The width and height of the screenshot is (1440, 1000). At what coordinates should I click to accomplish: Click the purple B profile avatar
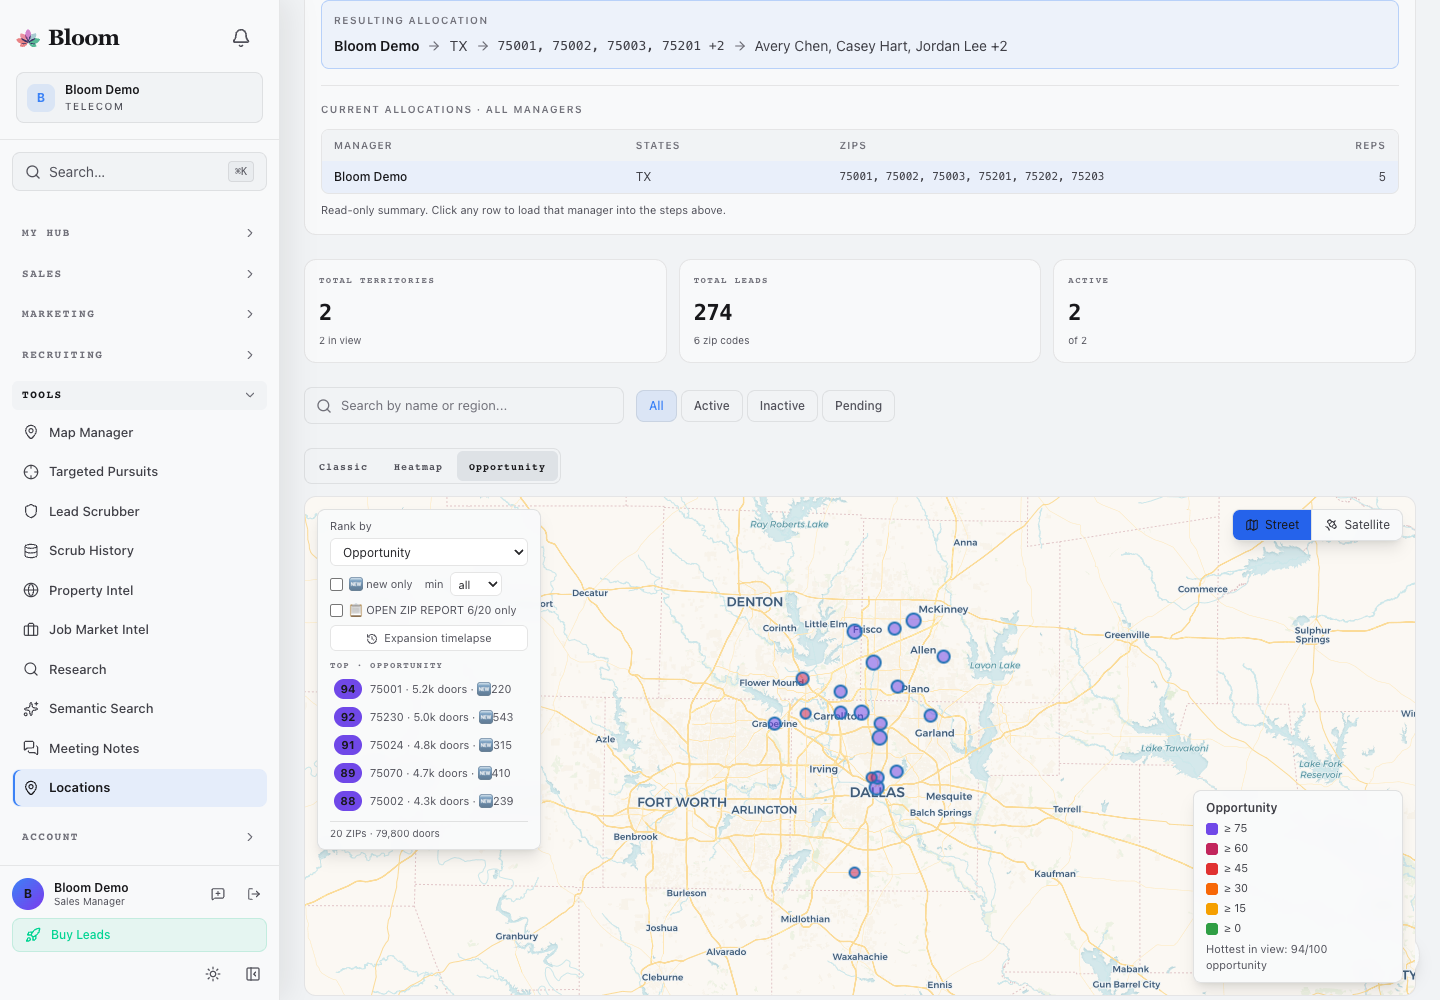28,894
